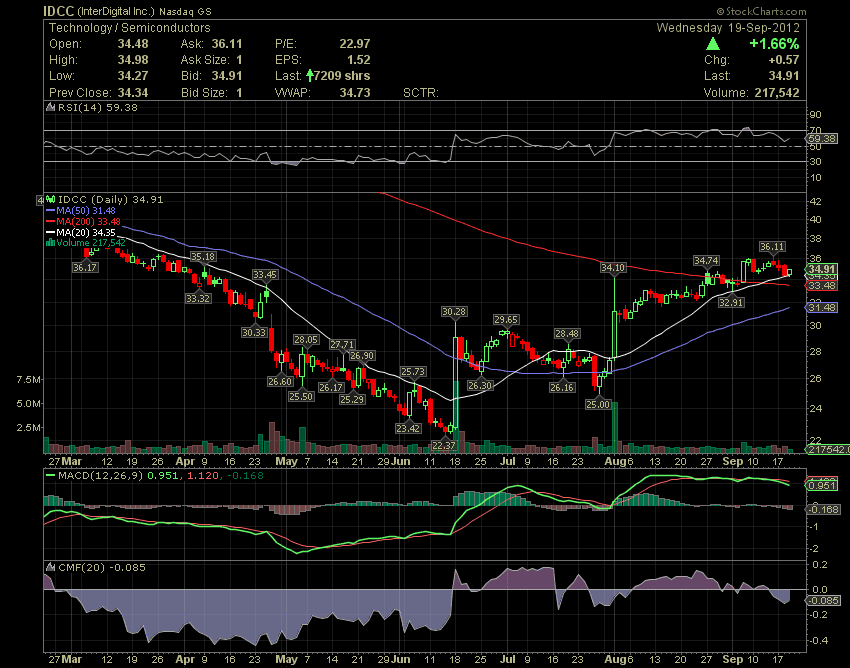Click the Prev Close value 34.34
Screen dimensions: 850x668
[x=133, y=93]
